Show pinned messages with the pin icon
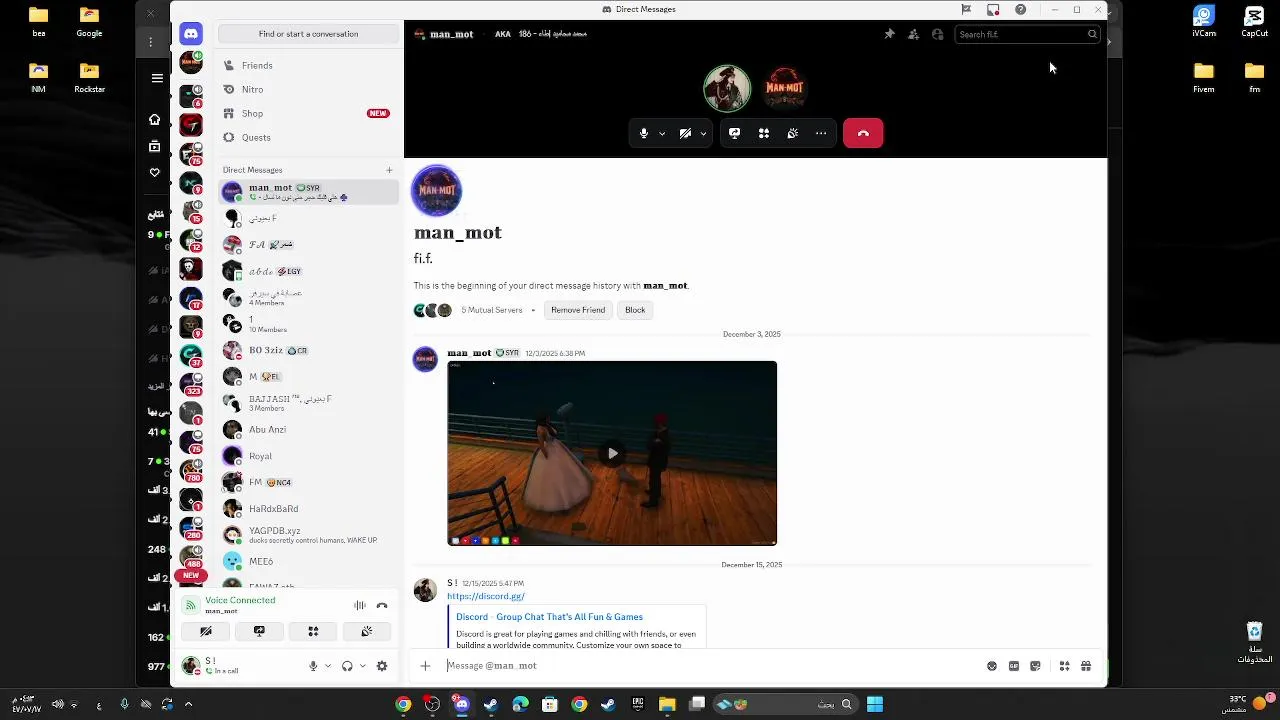Screen dimensions: 1280x720 (x=889, y=34)
